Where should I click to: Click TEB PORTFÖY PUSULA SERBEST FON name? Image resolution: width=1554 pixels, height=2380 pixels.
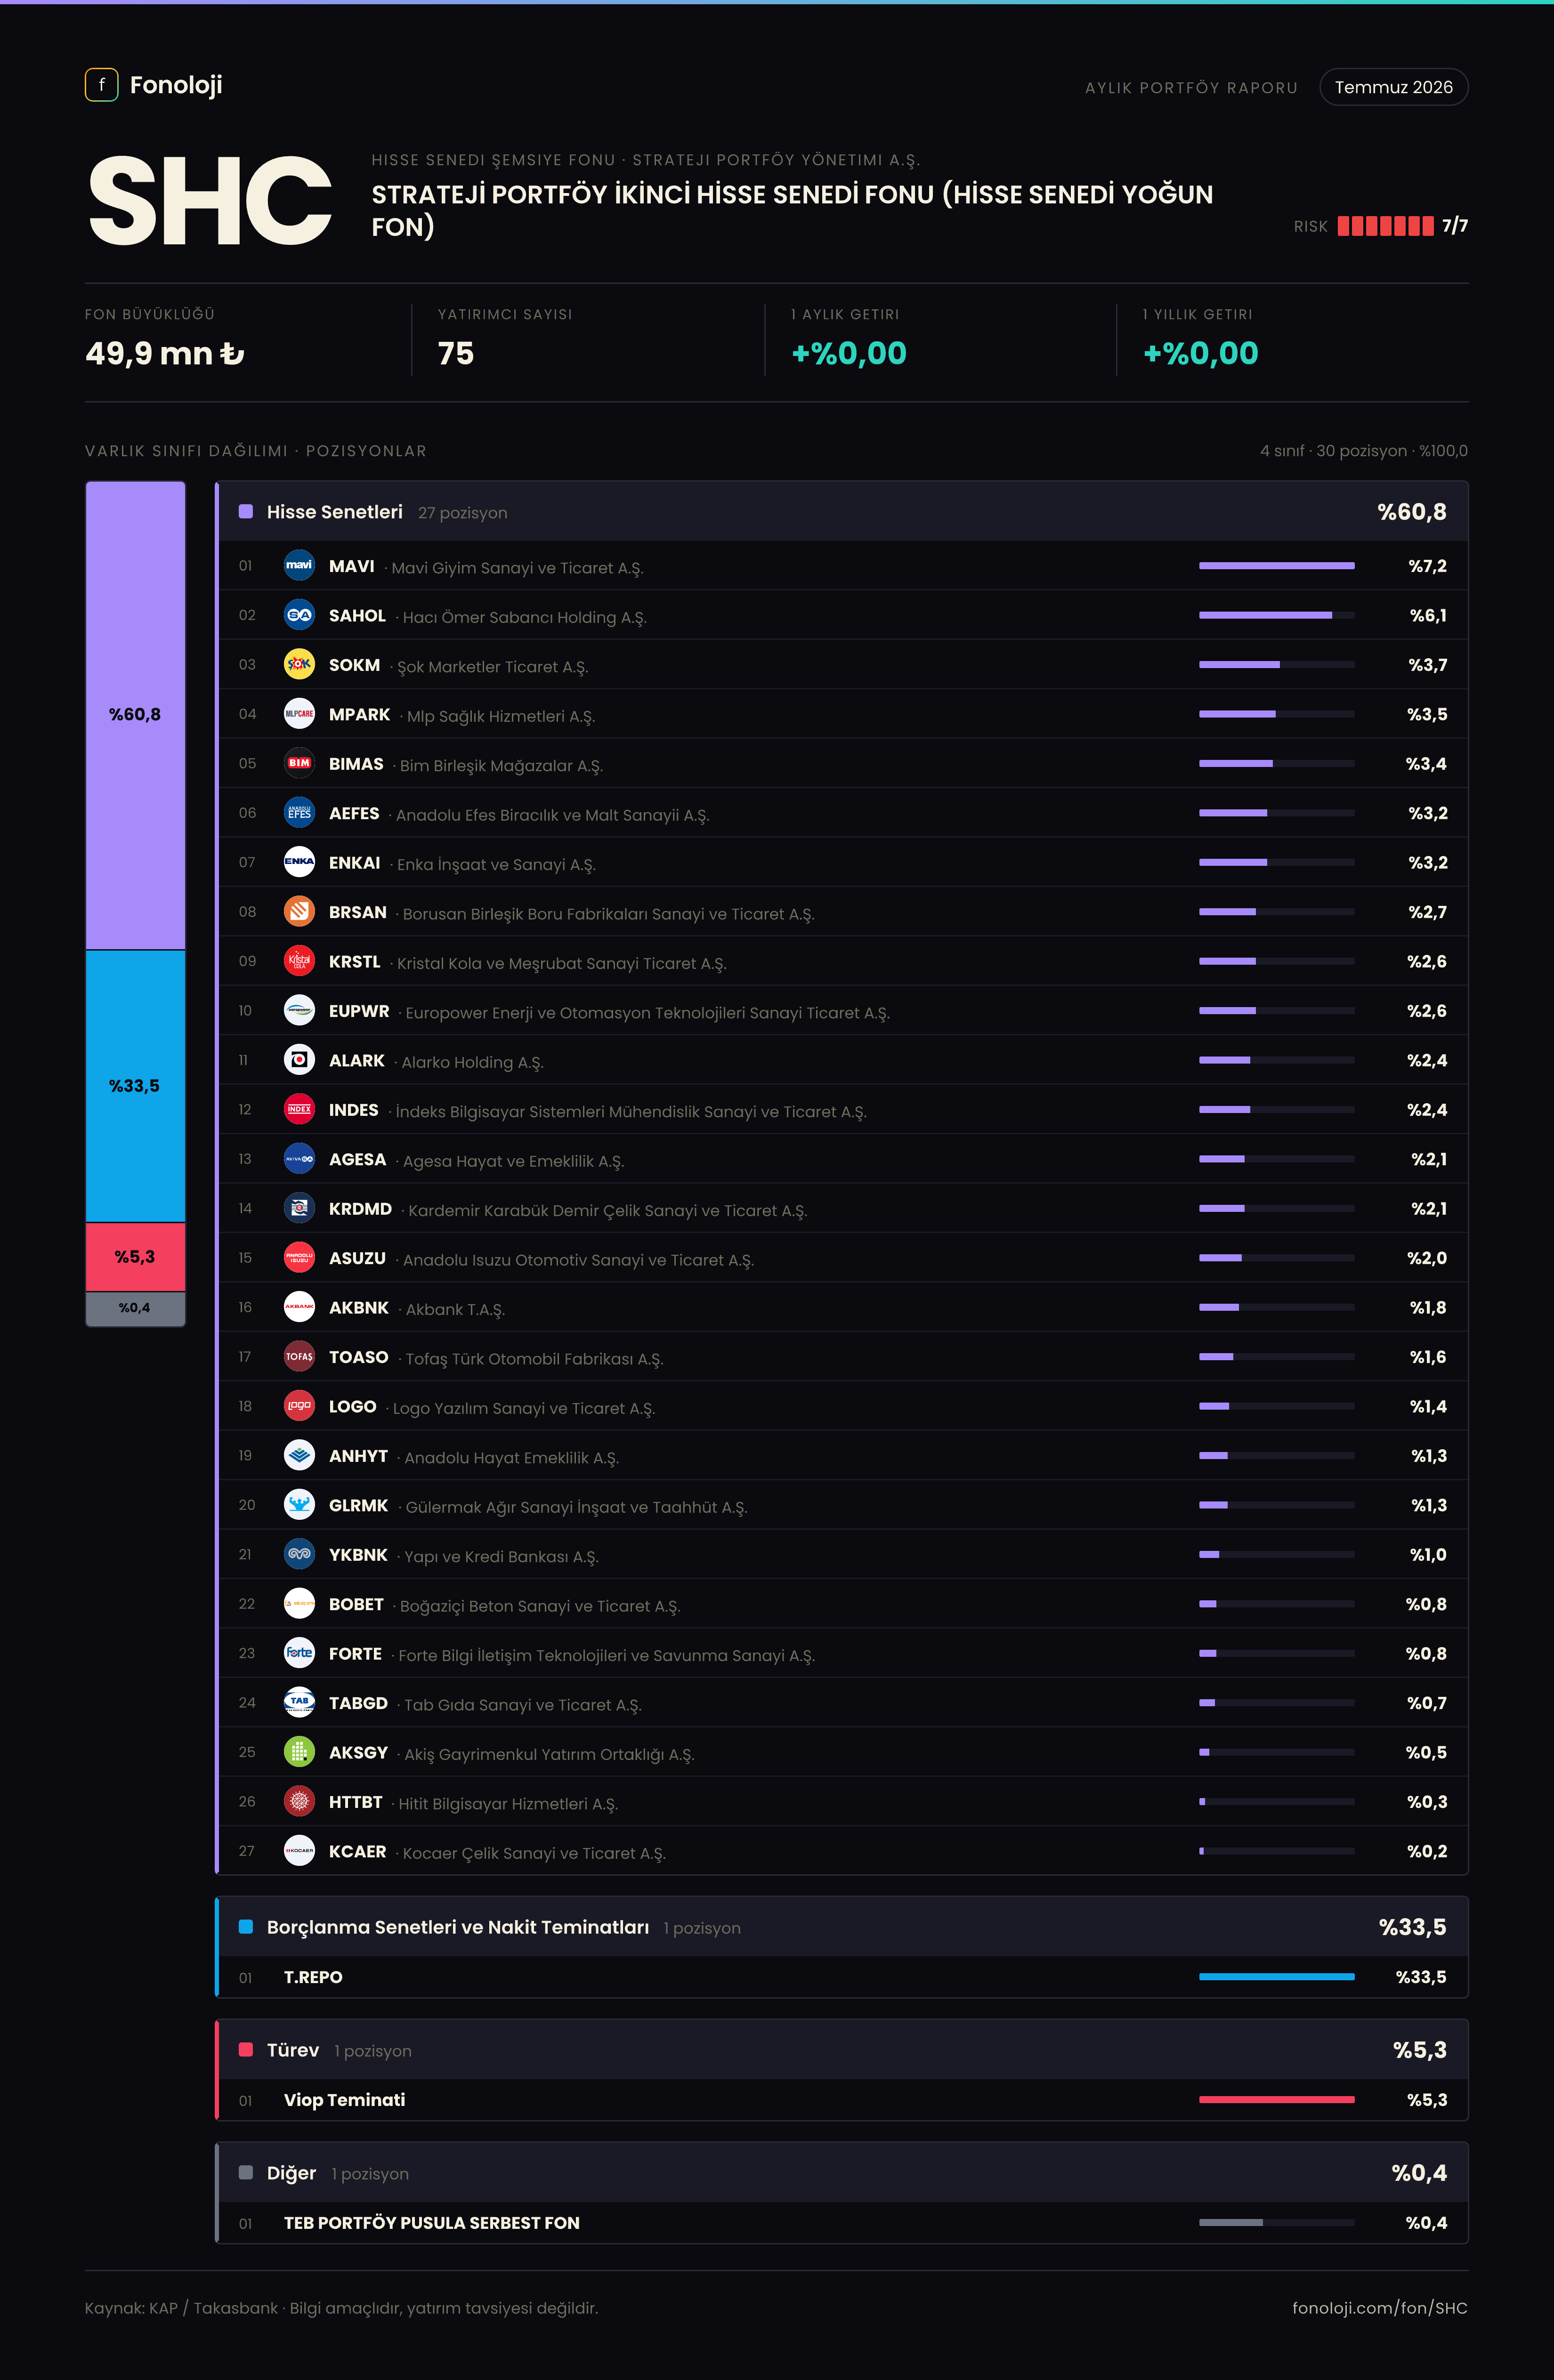coord(432,2223)
